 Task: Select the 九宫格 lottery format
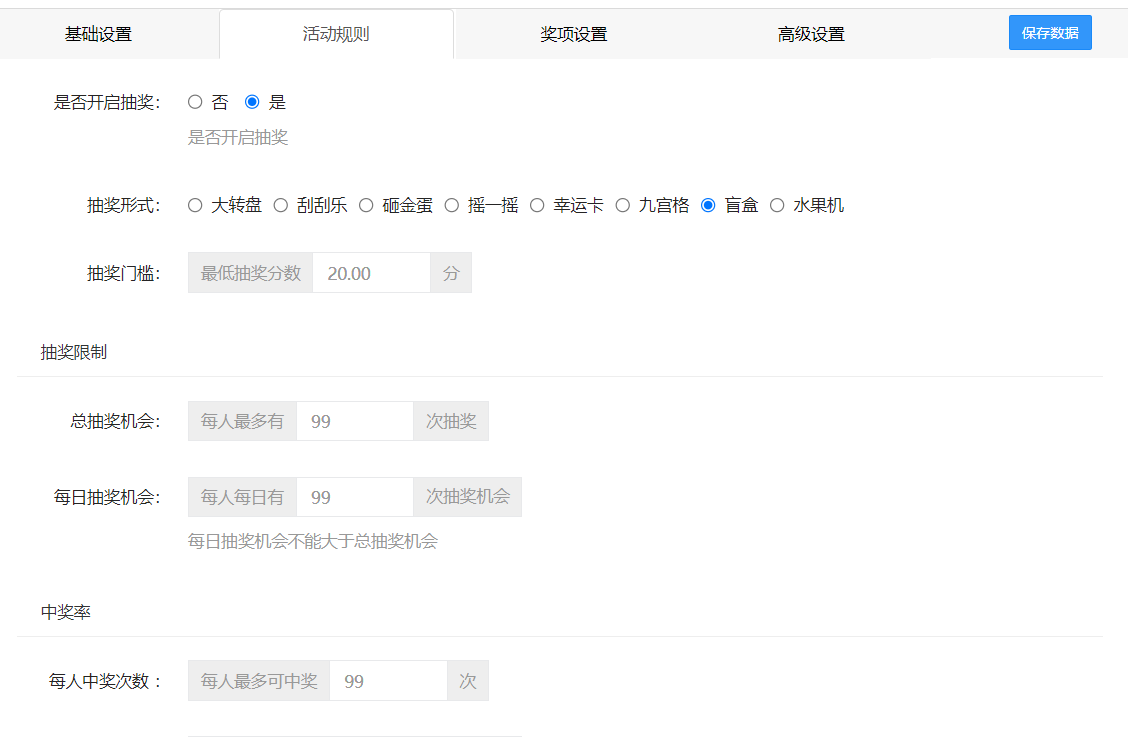(x=624, y=205)
